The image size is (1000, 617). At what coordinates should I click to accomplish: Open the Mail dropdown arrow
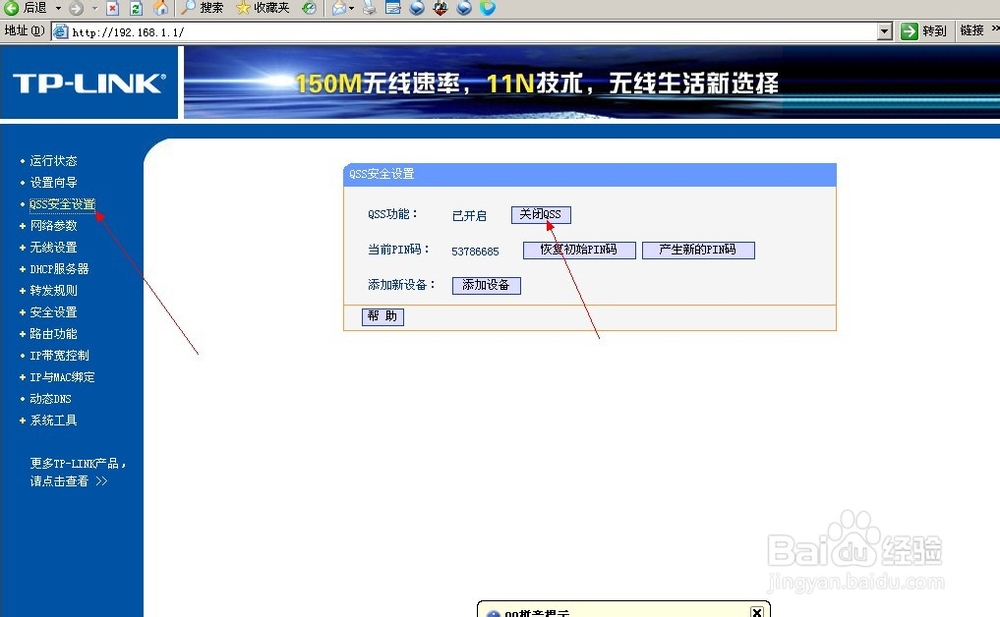click(351, 8)
